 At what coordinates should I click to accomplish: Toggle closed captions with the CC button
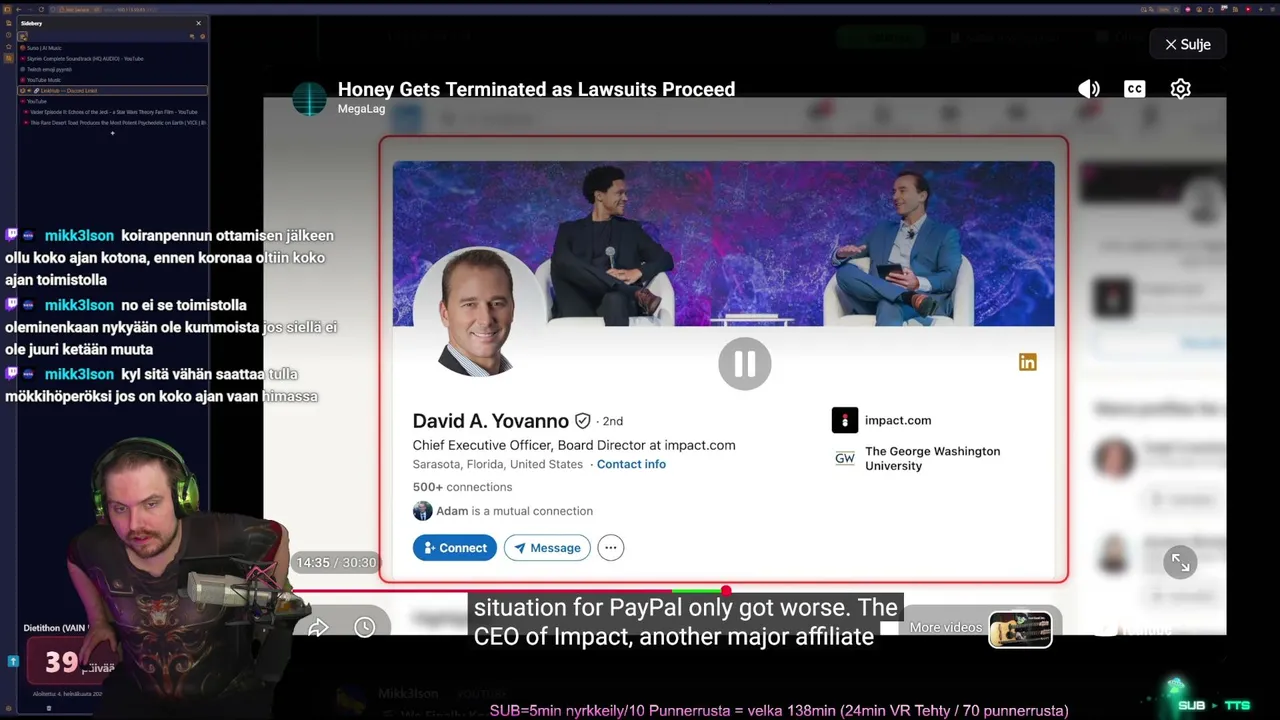[1135, 89]
